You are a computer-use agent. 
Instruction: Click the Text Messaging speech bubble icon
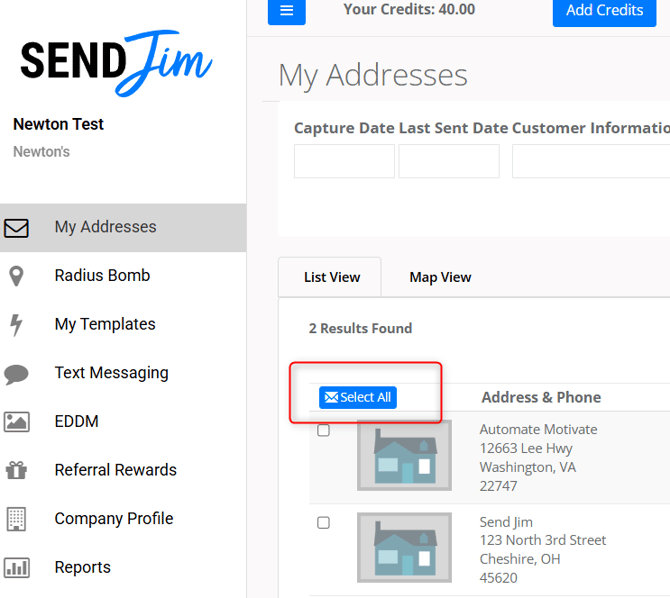pos(16,374)
